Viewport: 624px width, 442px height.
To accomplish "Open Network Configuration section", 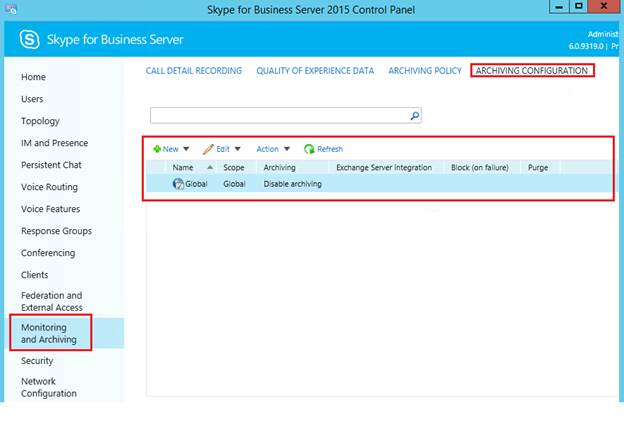I will coord(49,387).
